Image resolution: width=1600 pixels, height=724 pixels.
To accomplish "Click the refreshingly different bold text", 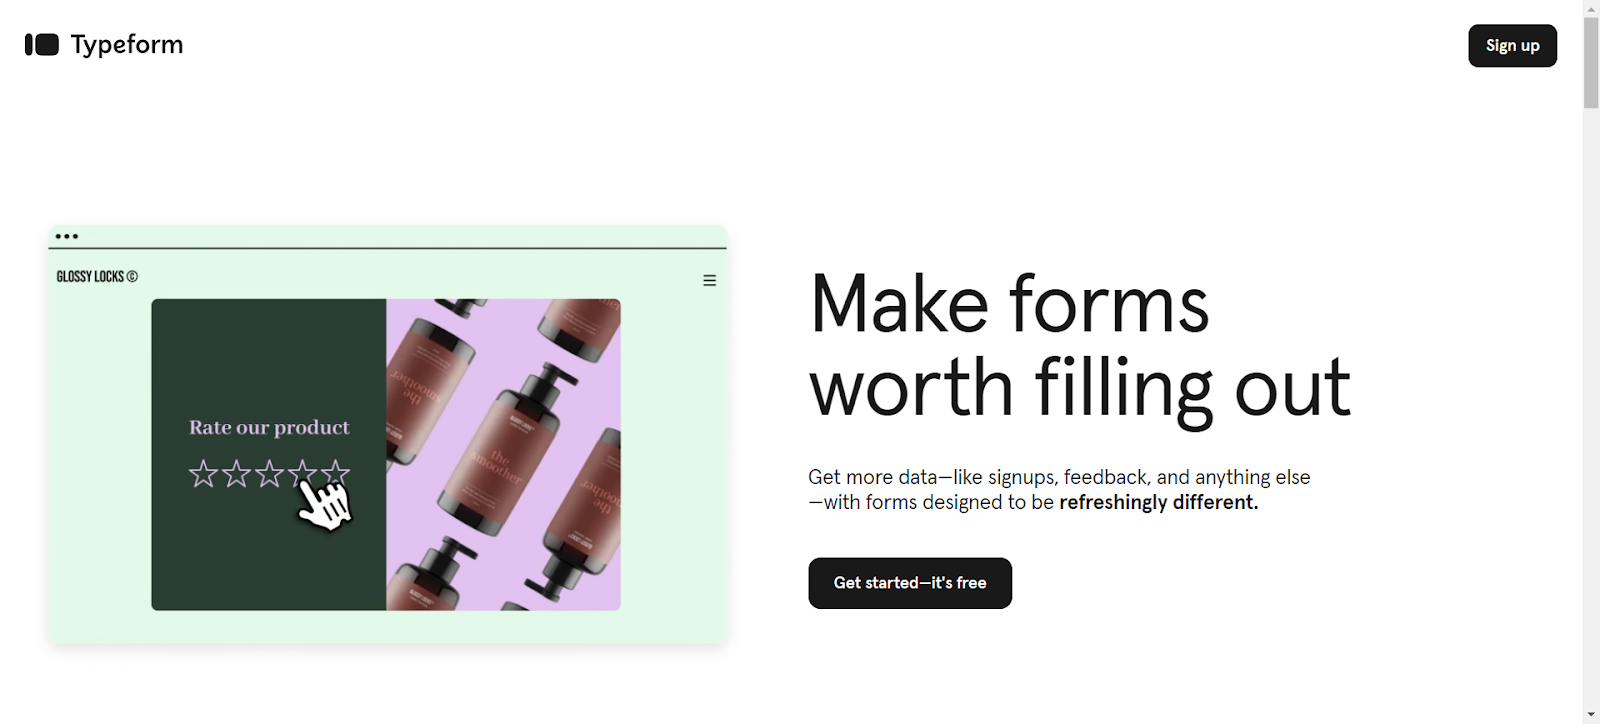I will click(x=1158, y=502).
